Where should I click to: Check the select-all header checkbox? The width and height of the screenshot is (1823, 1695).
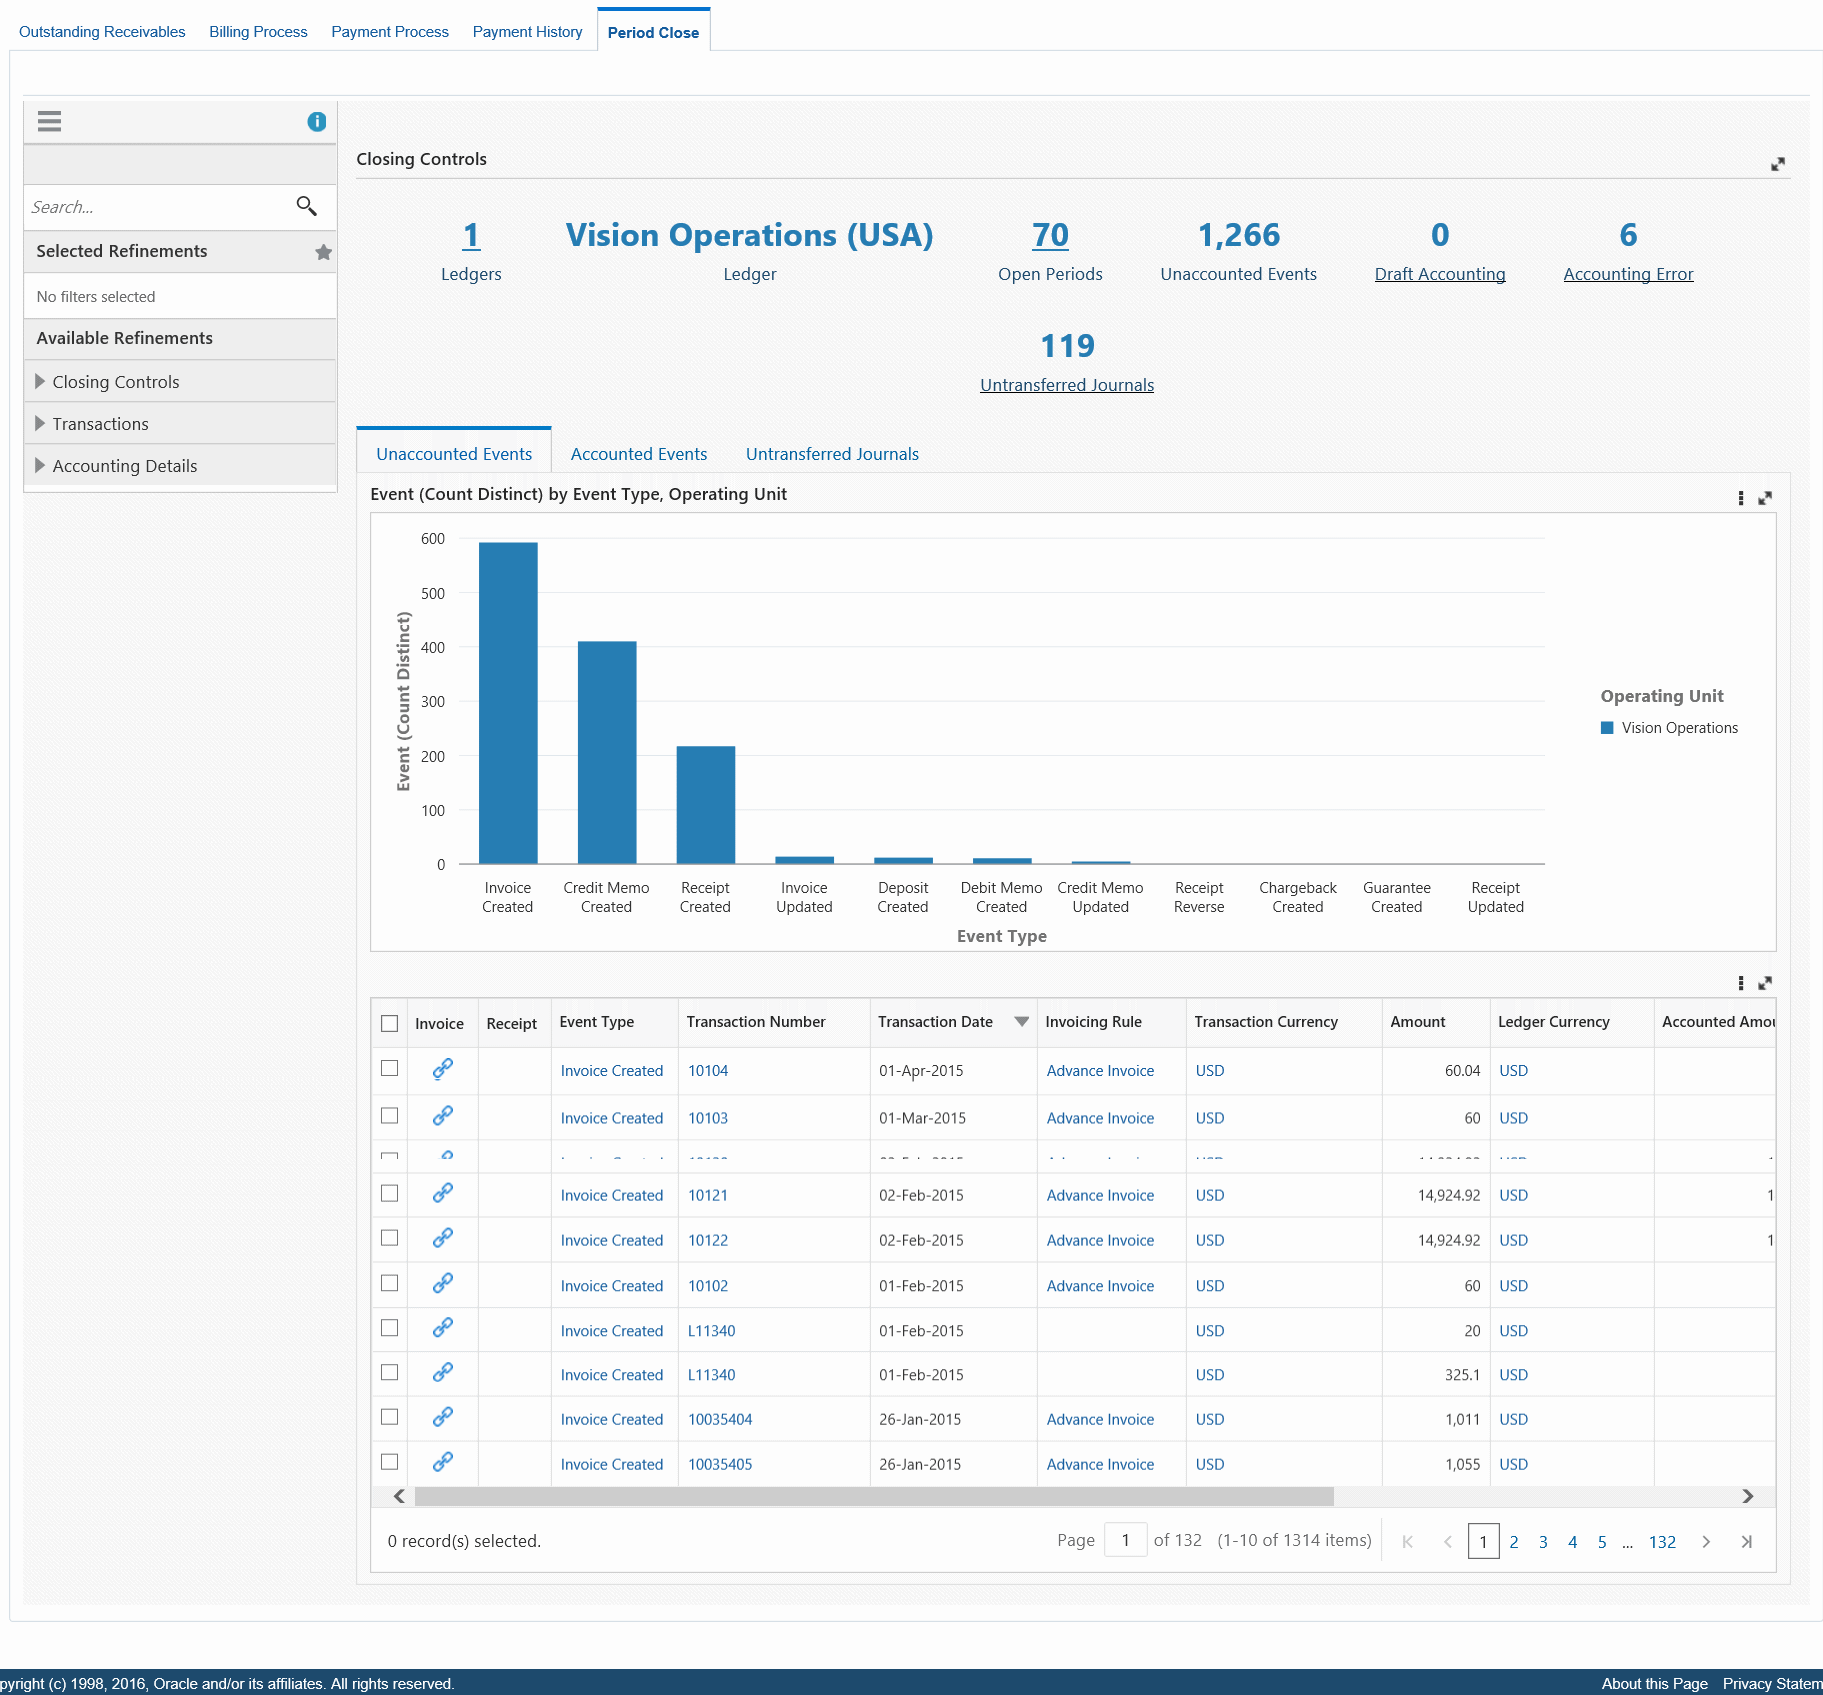coord(390,1023)
